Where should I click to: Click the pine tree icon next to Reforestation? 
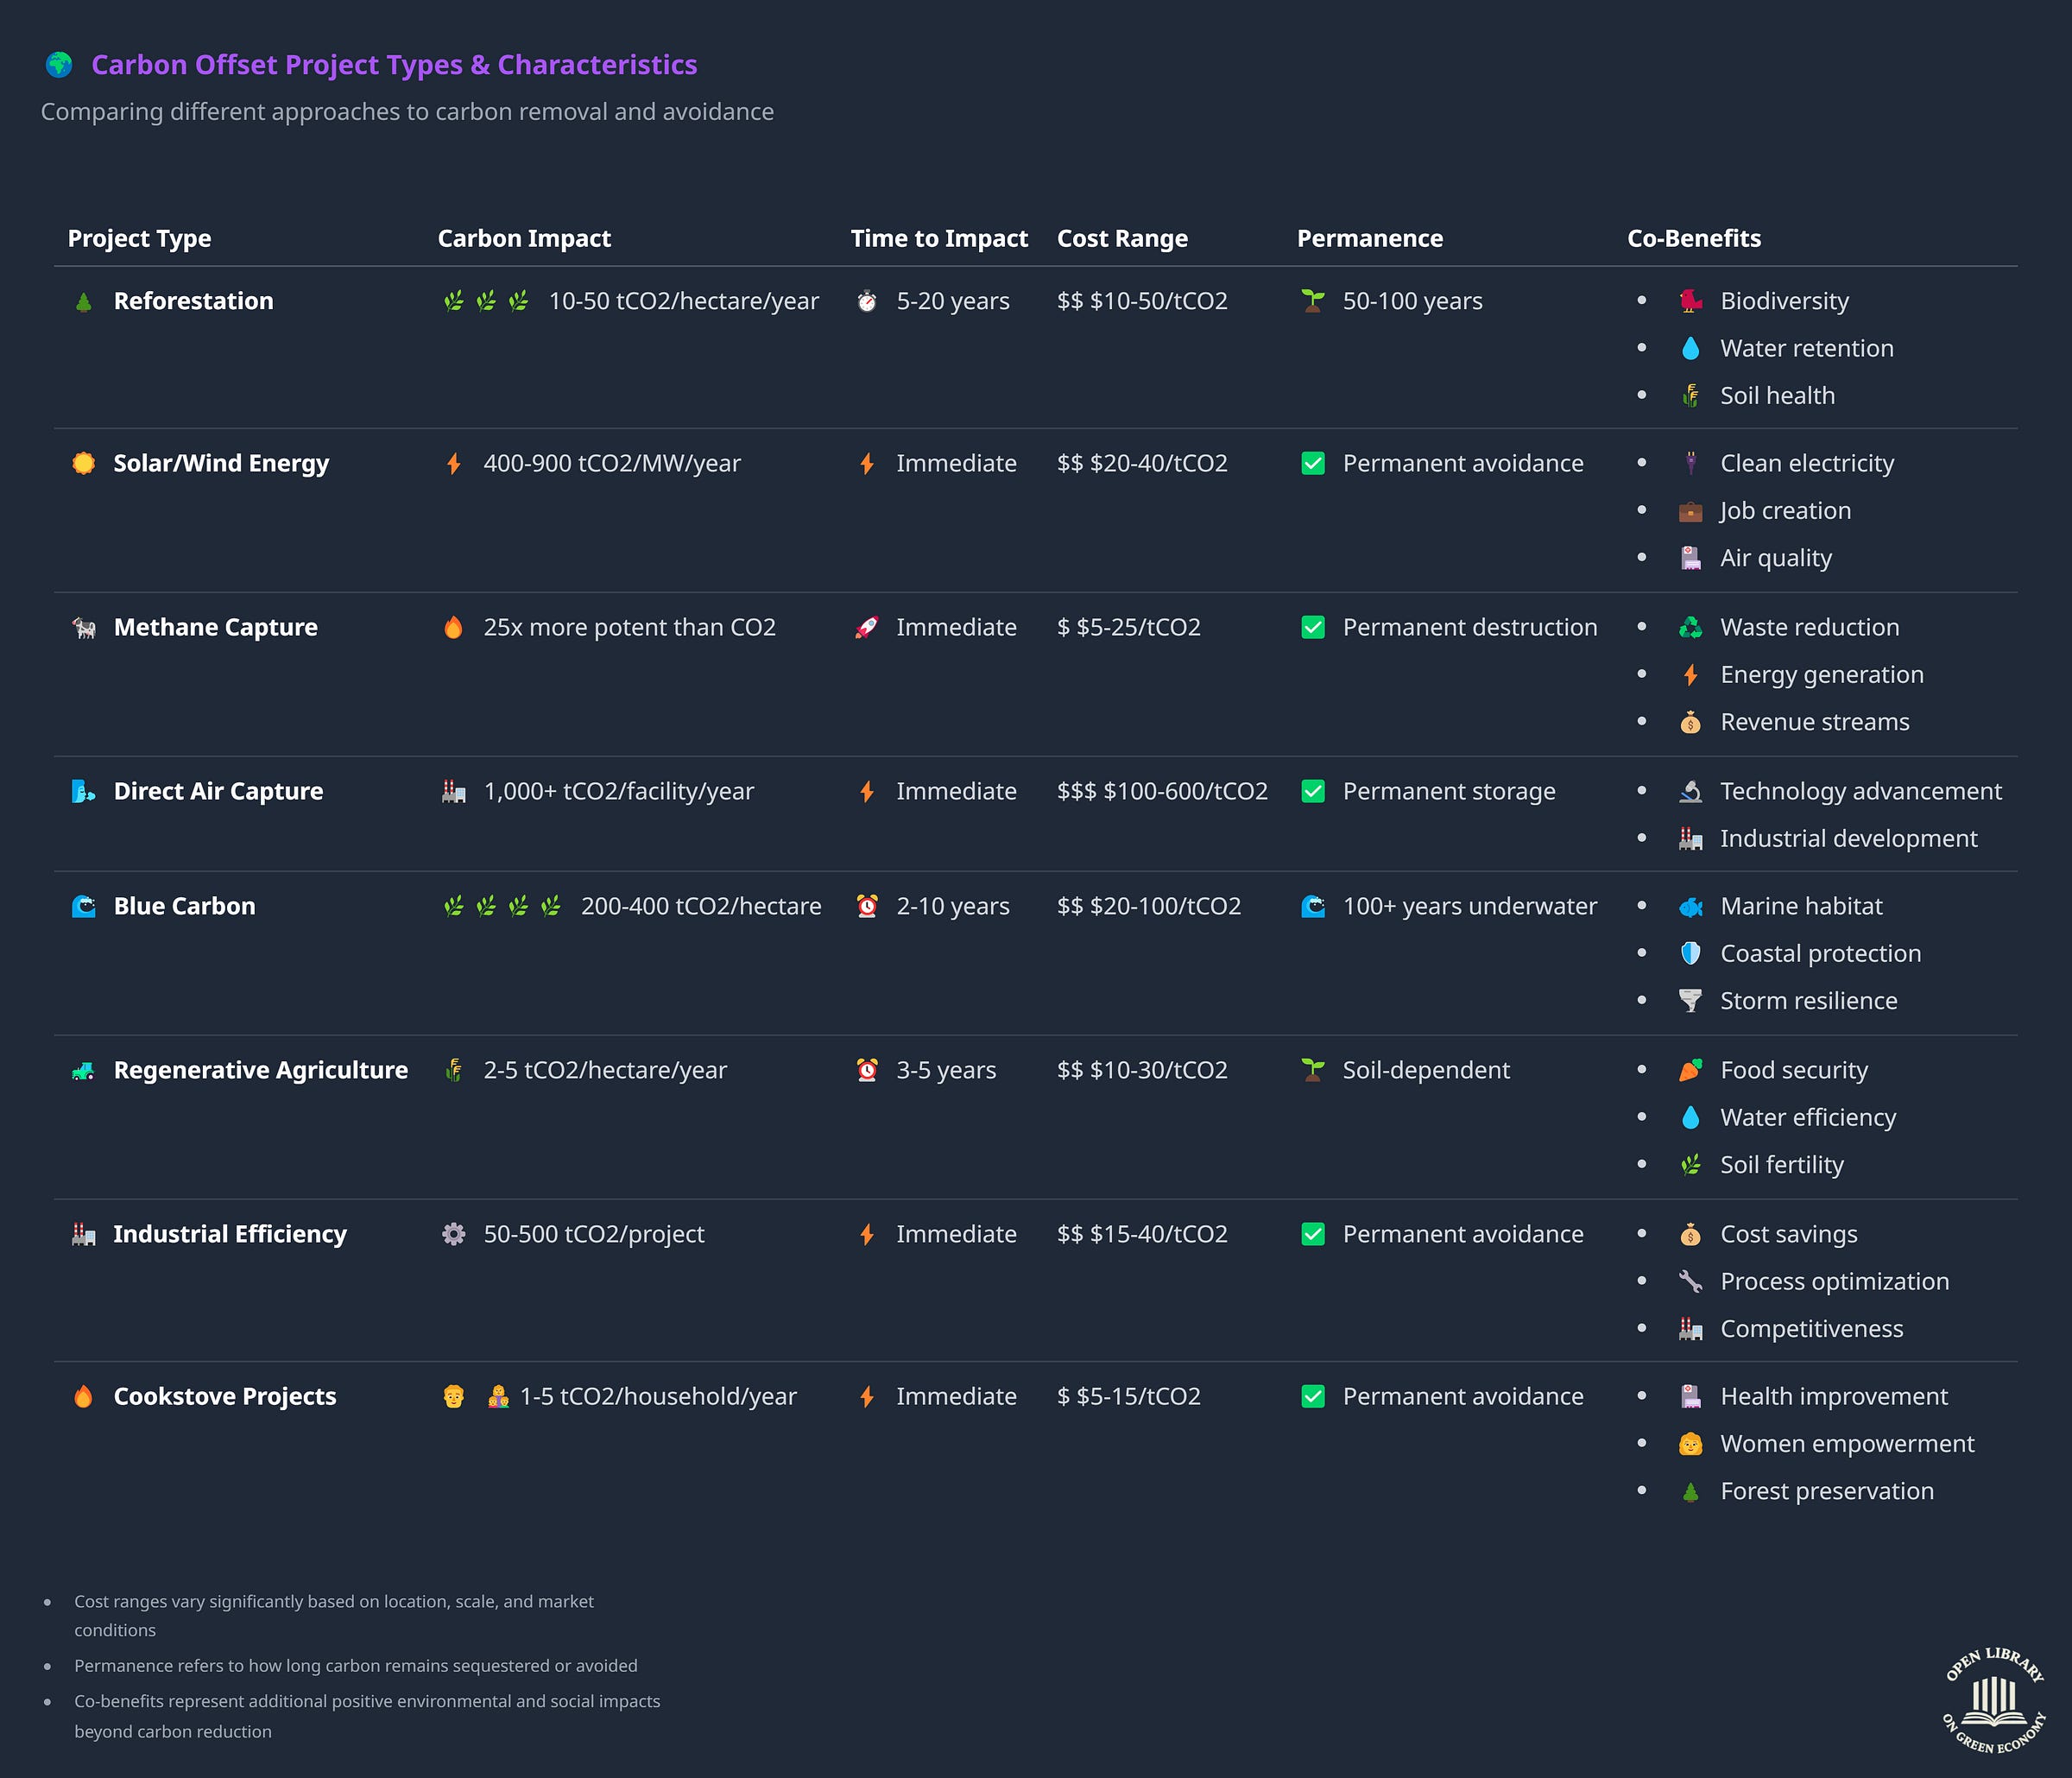[84, 302]
